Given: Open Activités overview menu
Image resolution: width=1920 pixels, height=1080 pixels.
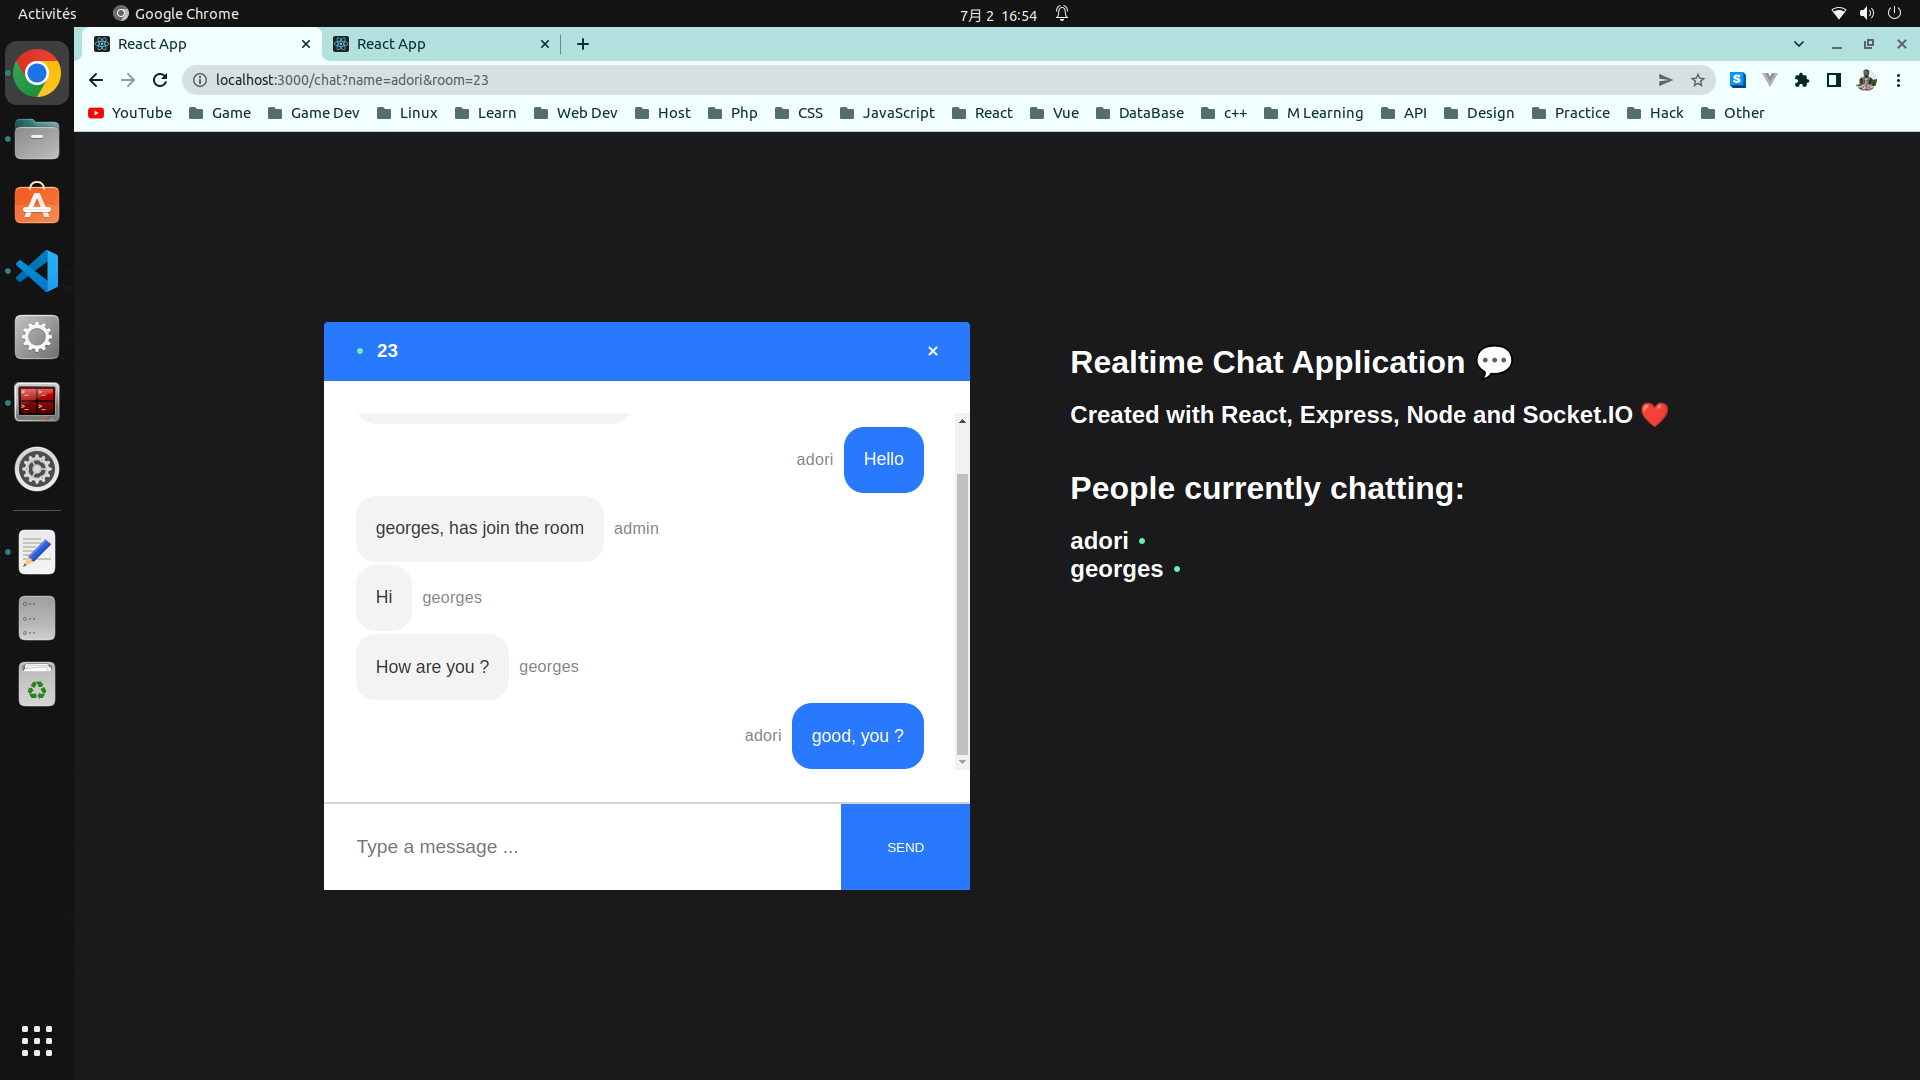Looking at the screenshot, I should [x=47, y=14].
